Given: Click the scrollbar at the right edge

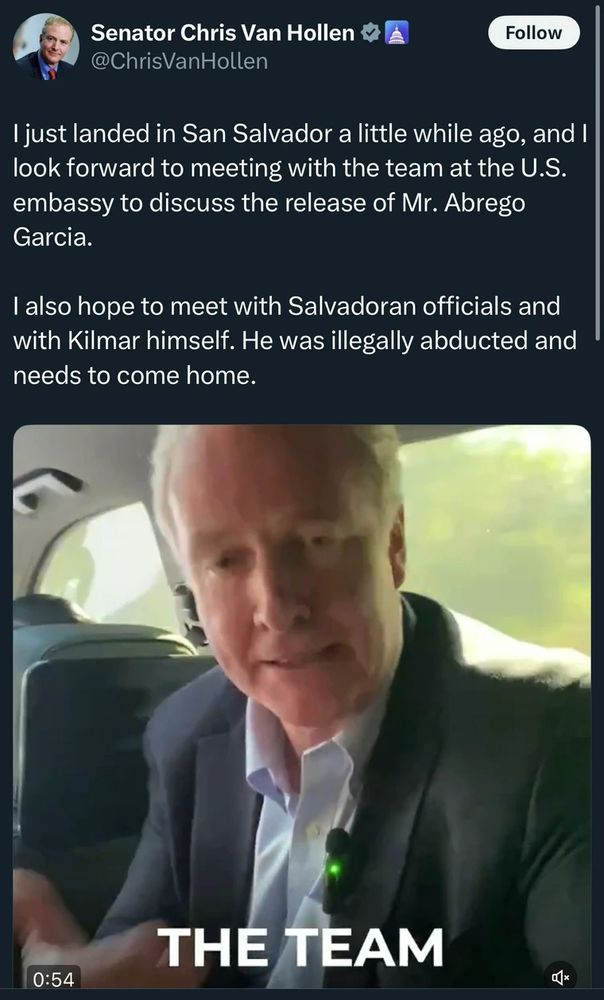Looking at the screenshot, I should [598, 179].
